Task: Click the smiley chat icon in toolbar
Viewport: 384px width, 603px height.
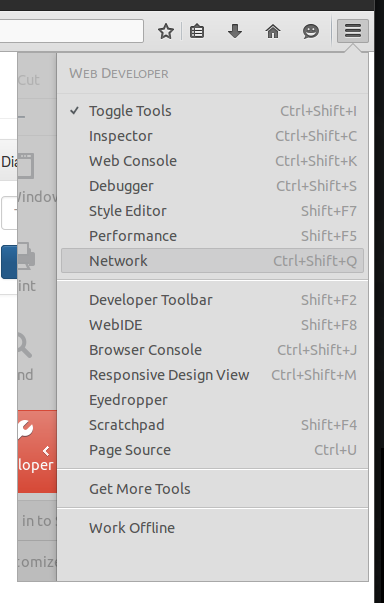Action: [311, 31]
